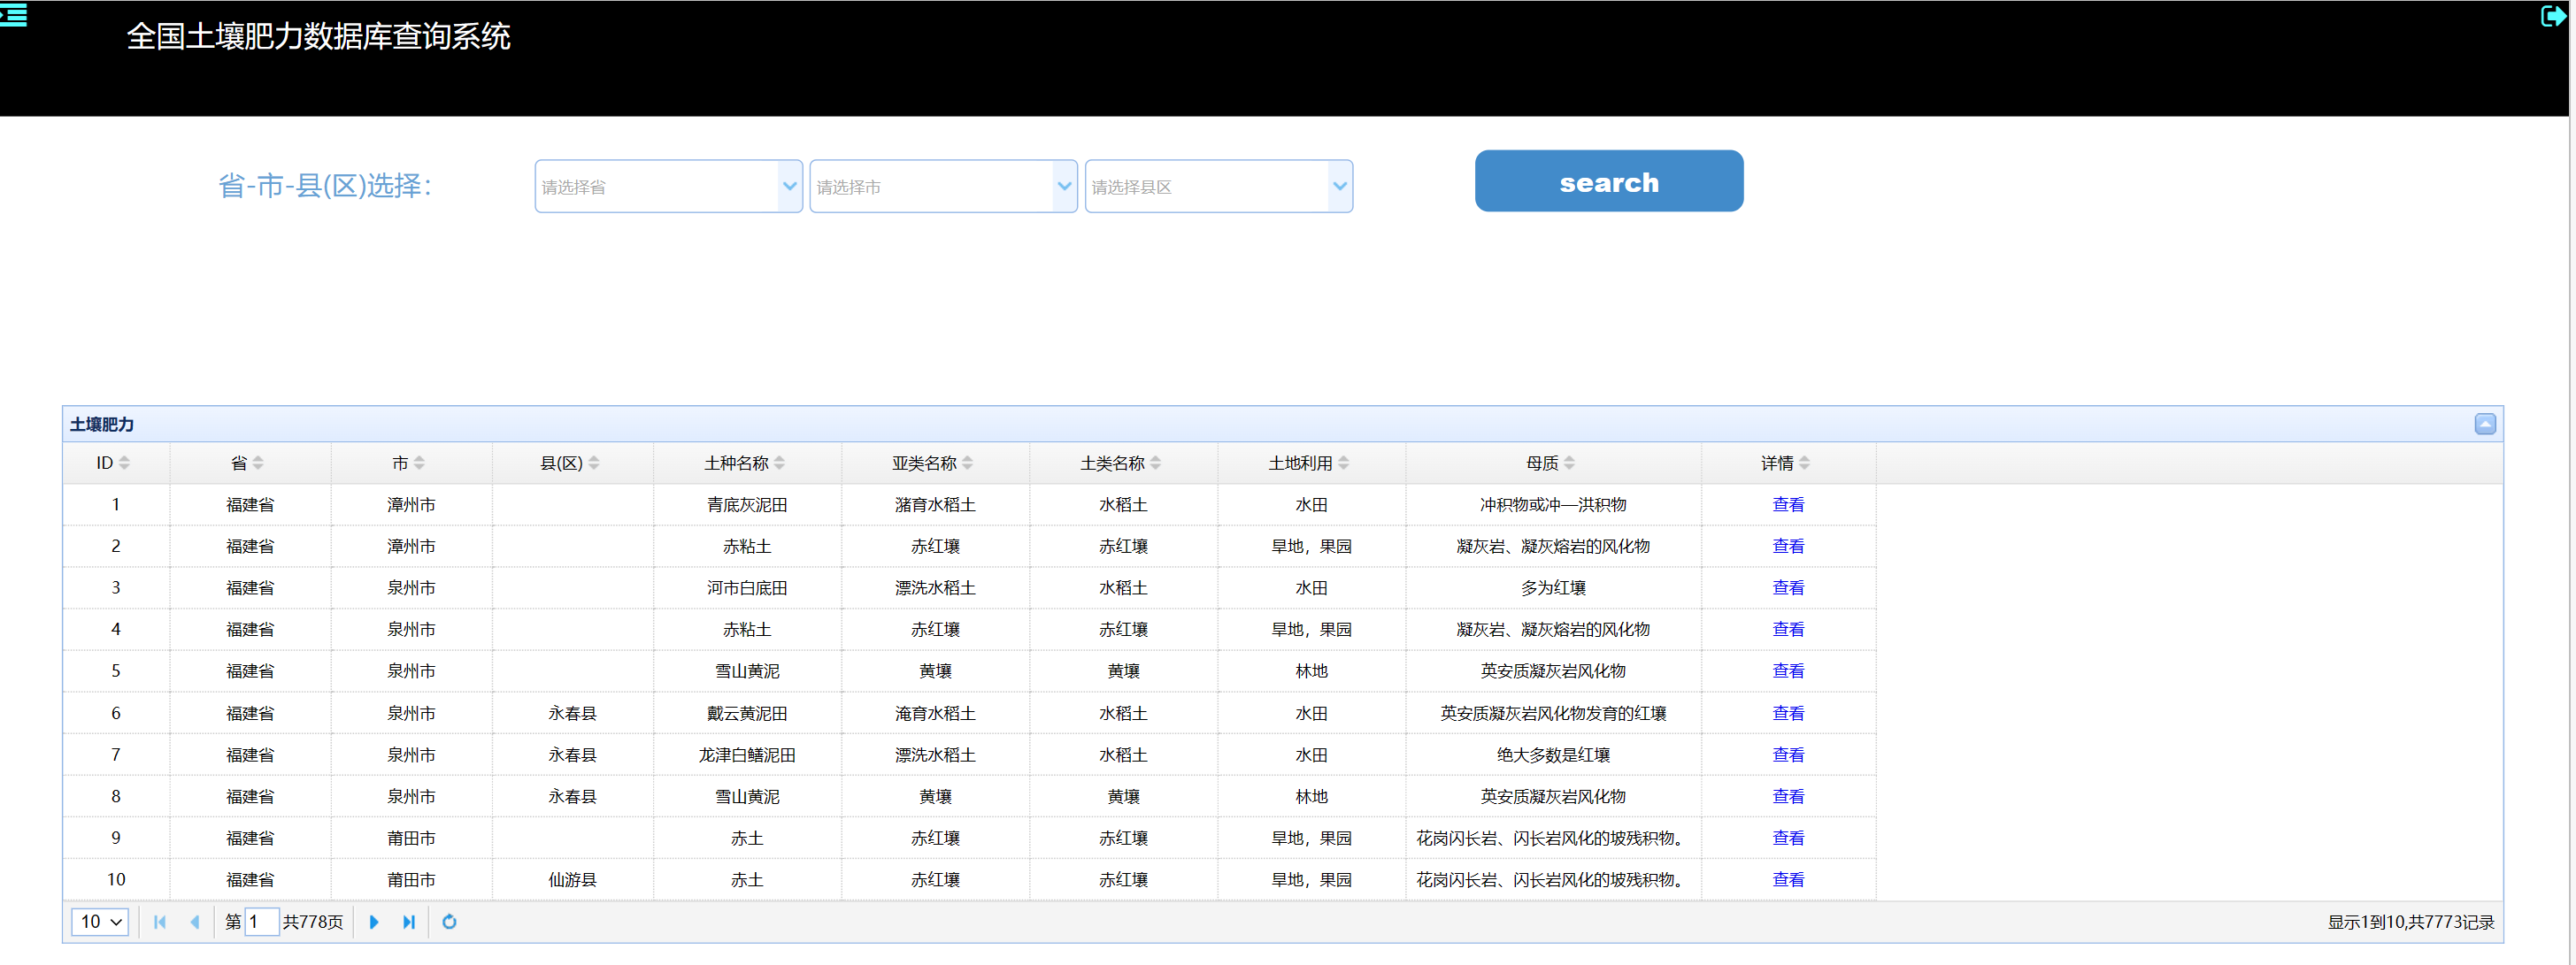
Task: Select cell 龙津白鳝泥田 in row 7
Action: pos(747,755)
